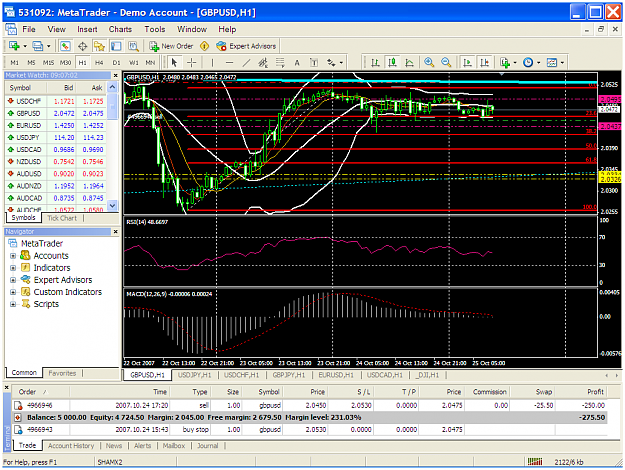The height and width of the screenshot is (470, 625).
Task: Close the Navigator panel
Action: point(116,232)
